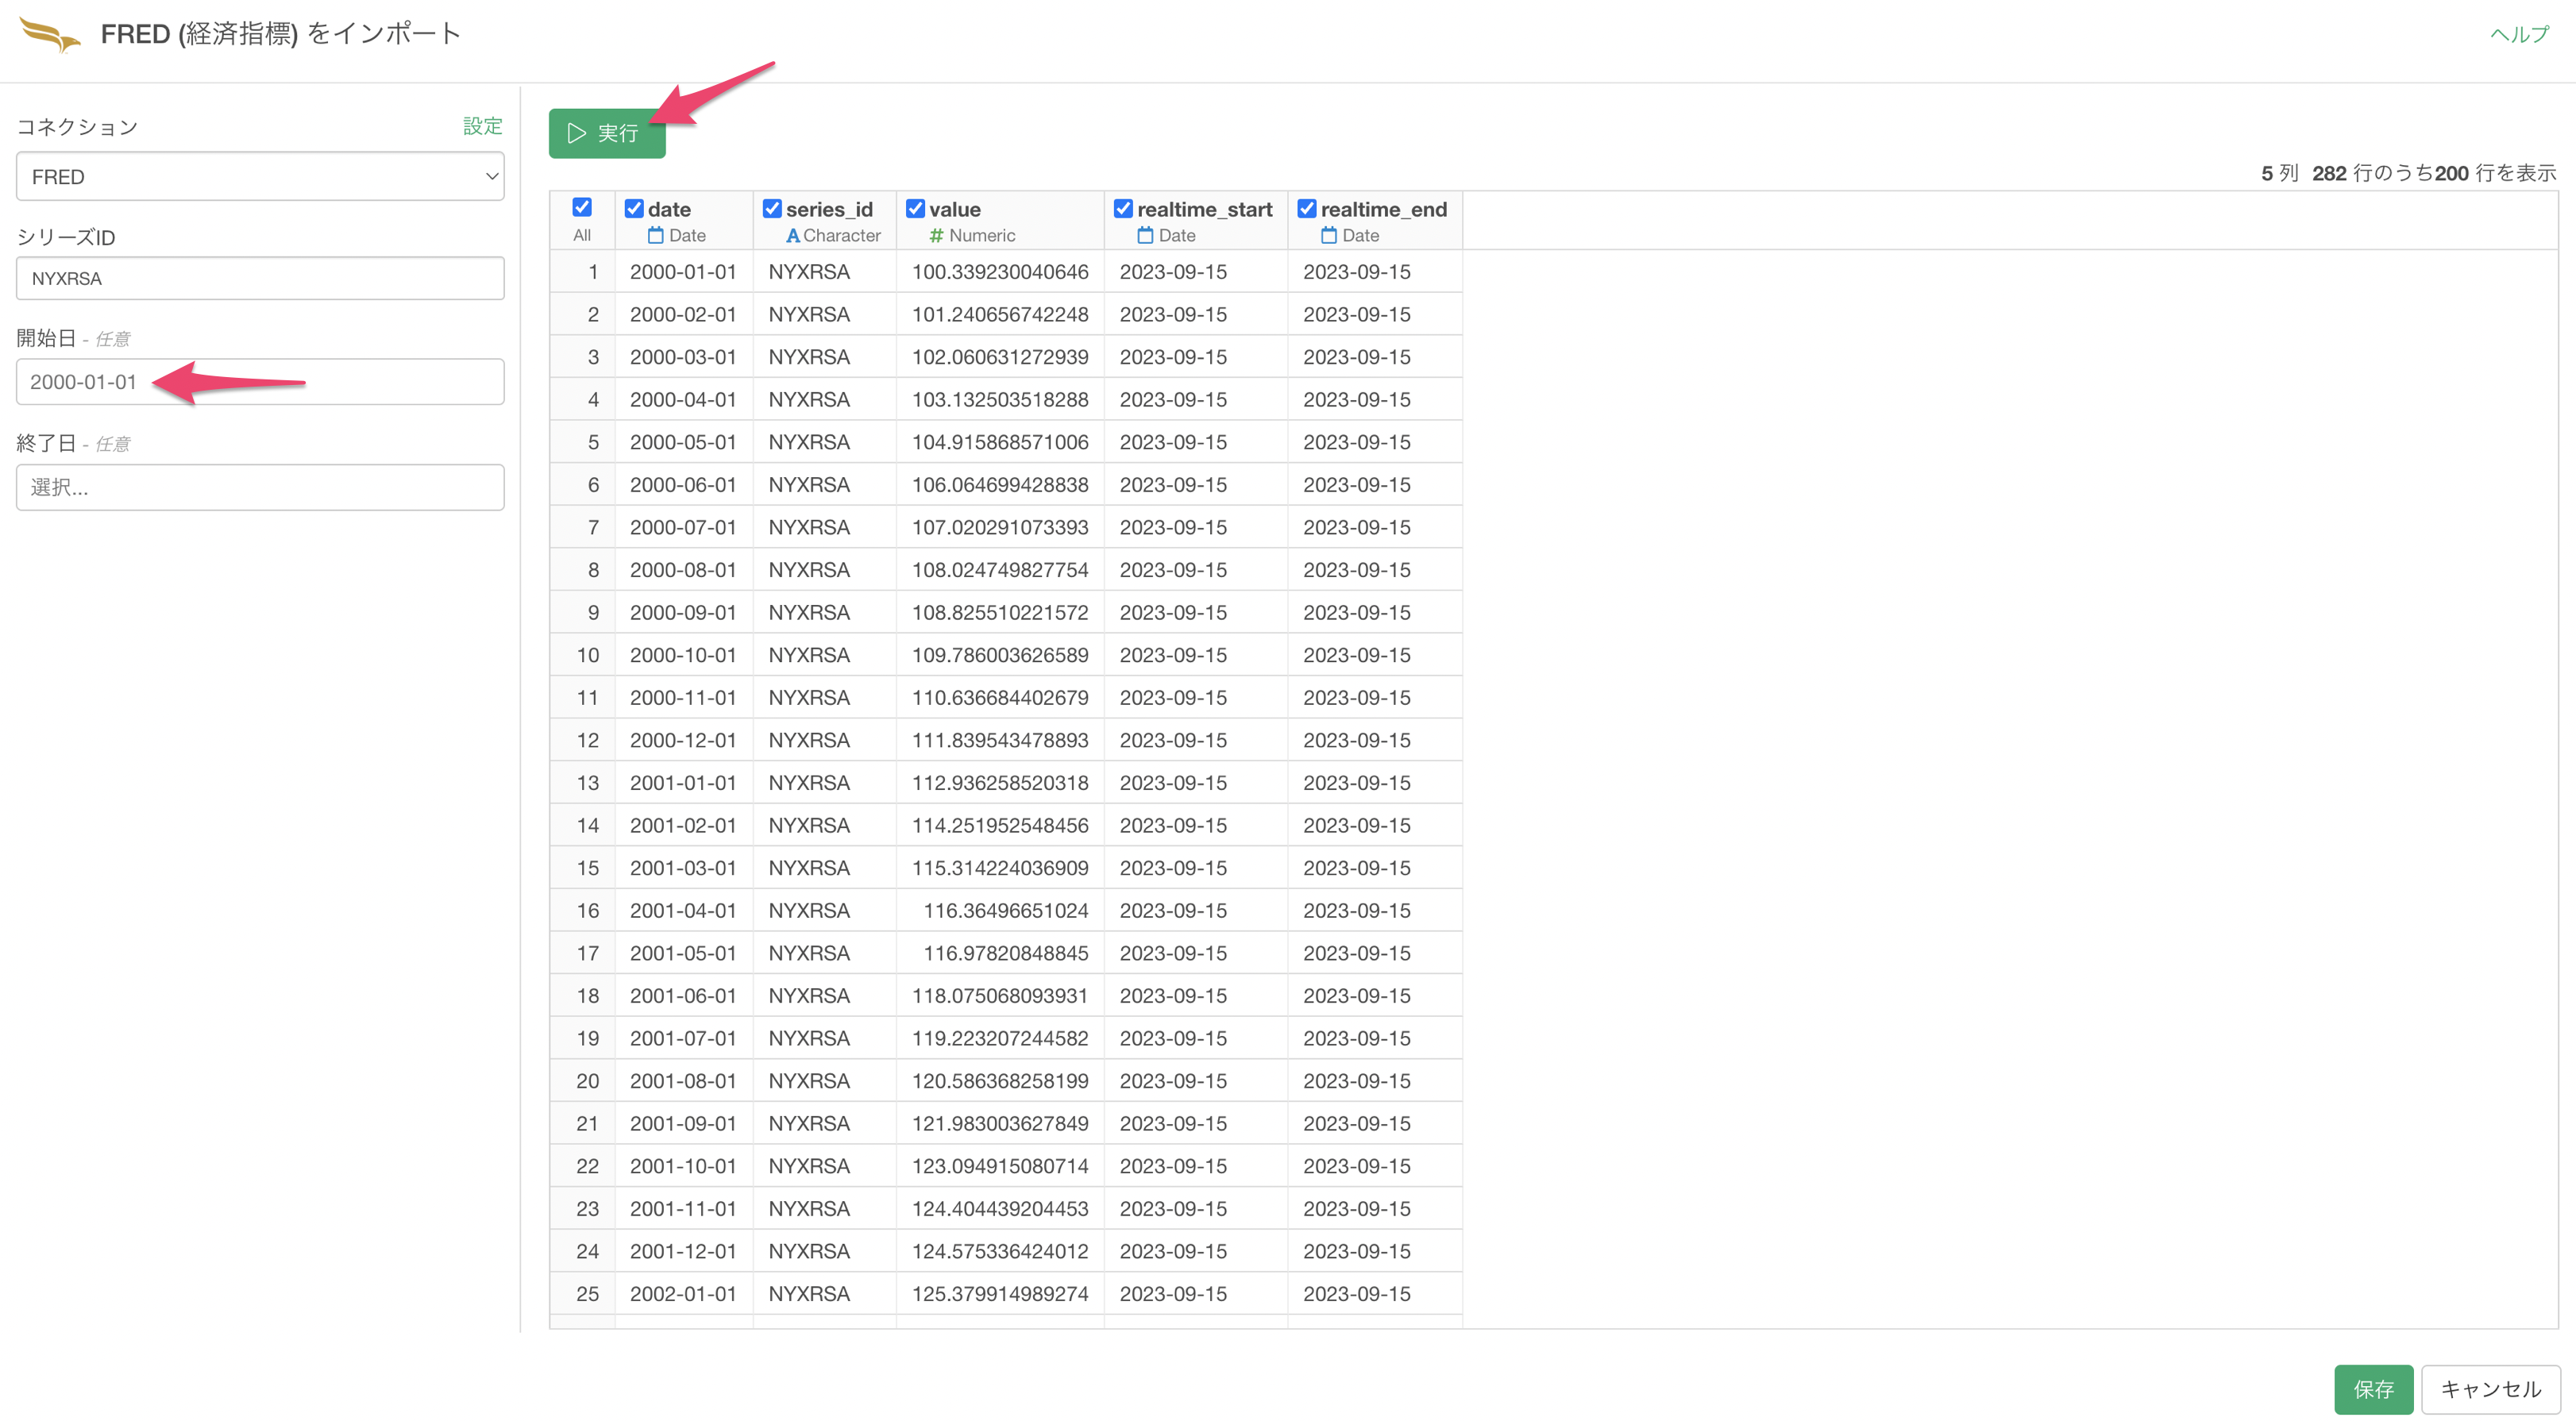The width and height of the screenshot is (2576, 1421).
Task: Click value cell 114.251952548456
Action: point(1000,825)
